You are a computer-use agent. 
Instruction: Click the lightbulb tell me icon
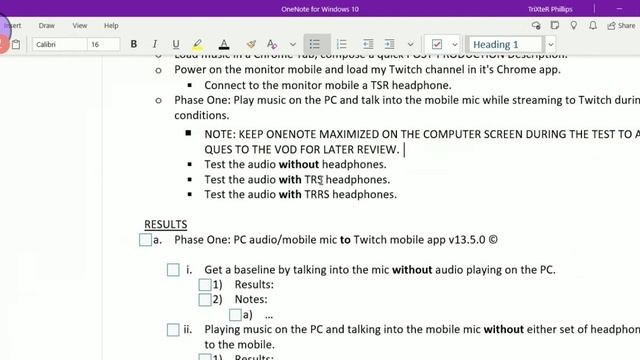tap(573, 25)
